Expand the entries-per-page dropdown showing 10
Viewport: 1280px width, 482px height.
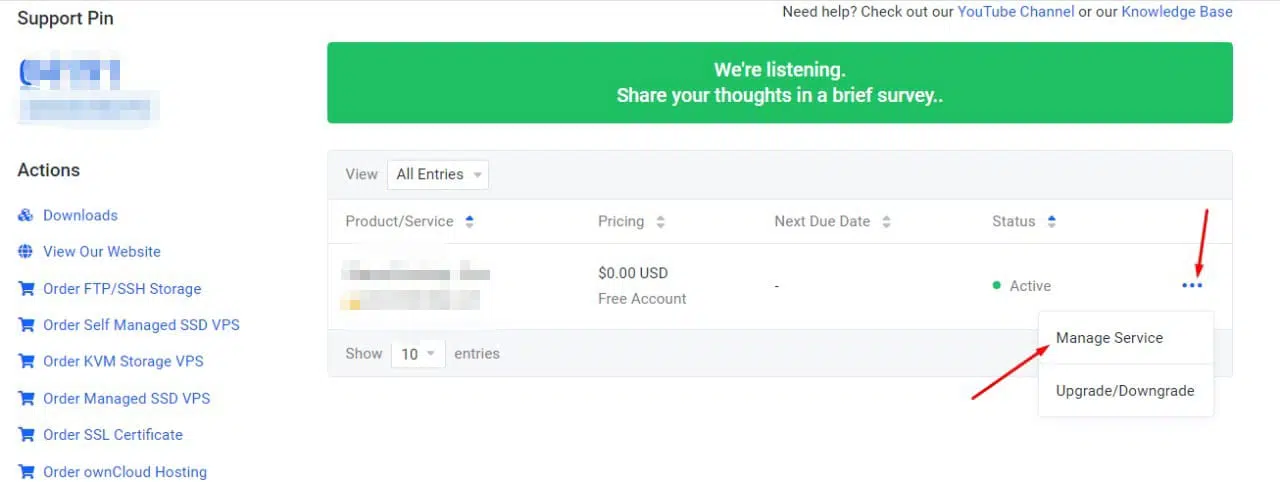pos(418,354)
